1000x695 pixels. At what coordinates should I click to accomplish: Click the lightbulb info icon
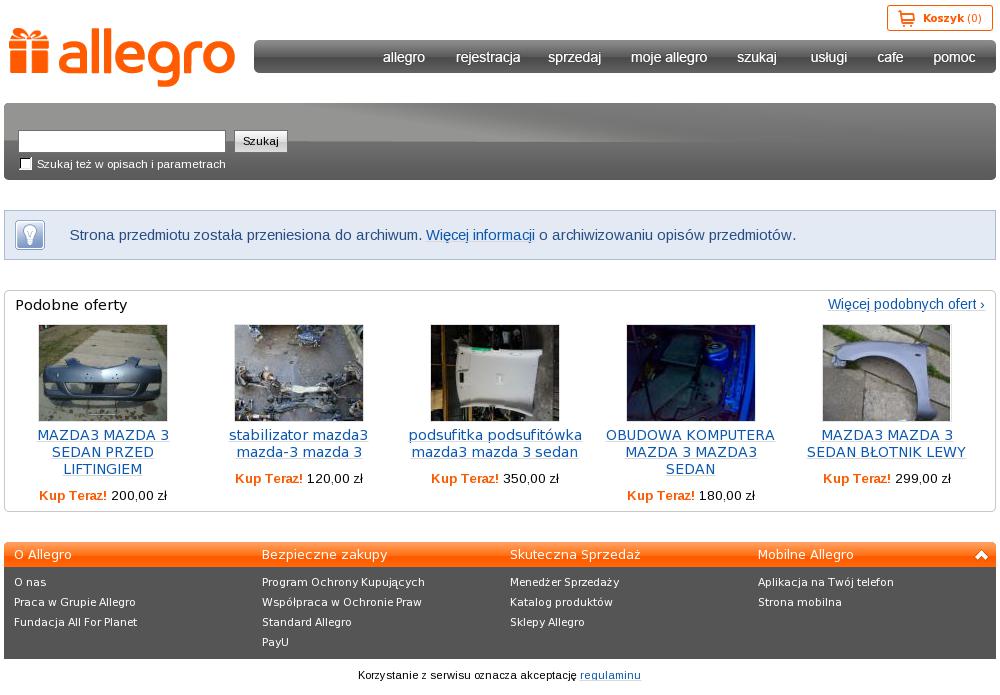coord(30,235)
